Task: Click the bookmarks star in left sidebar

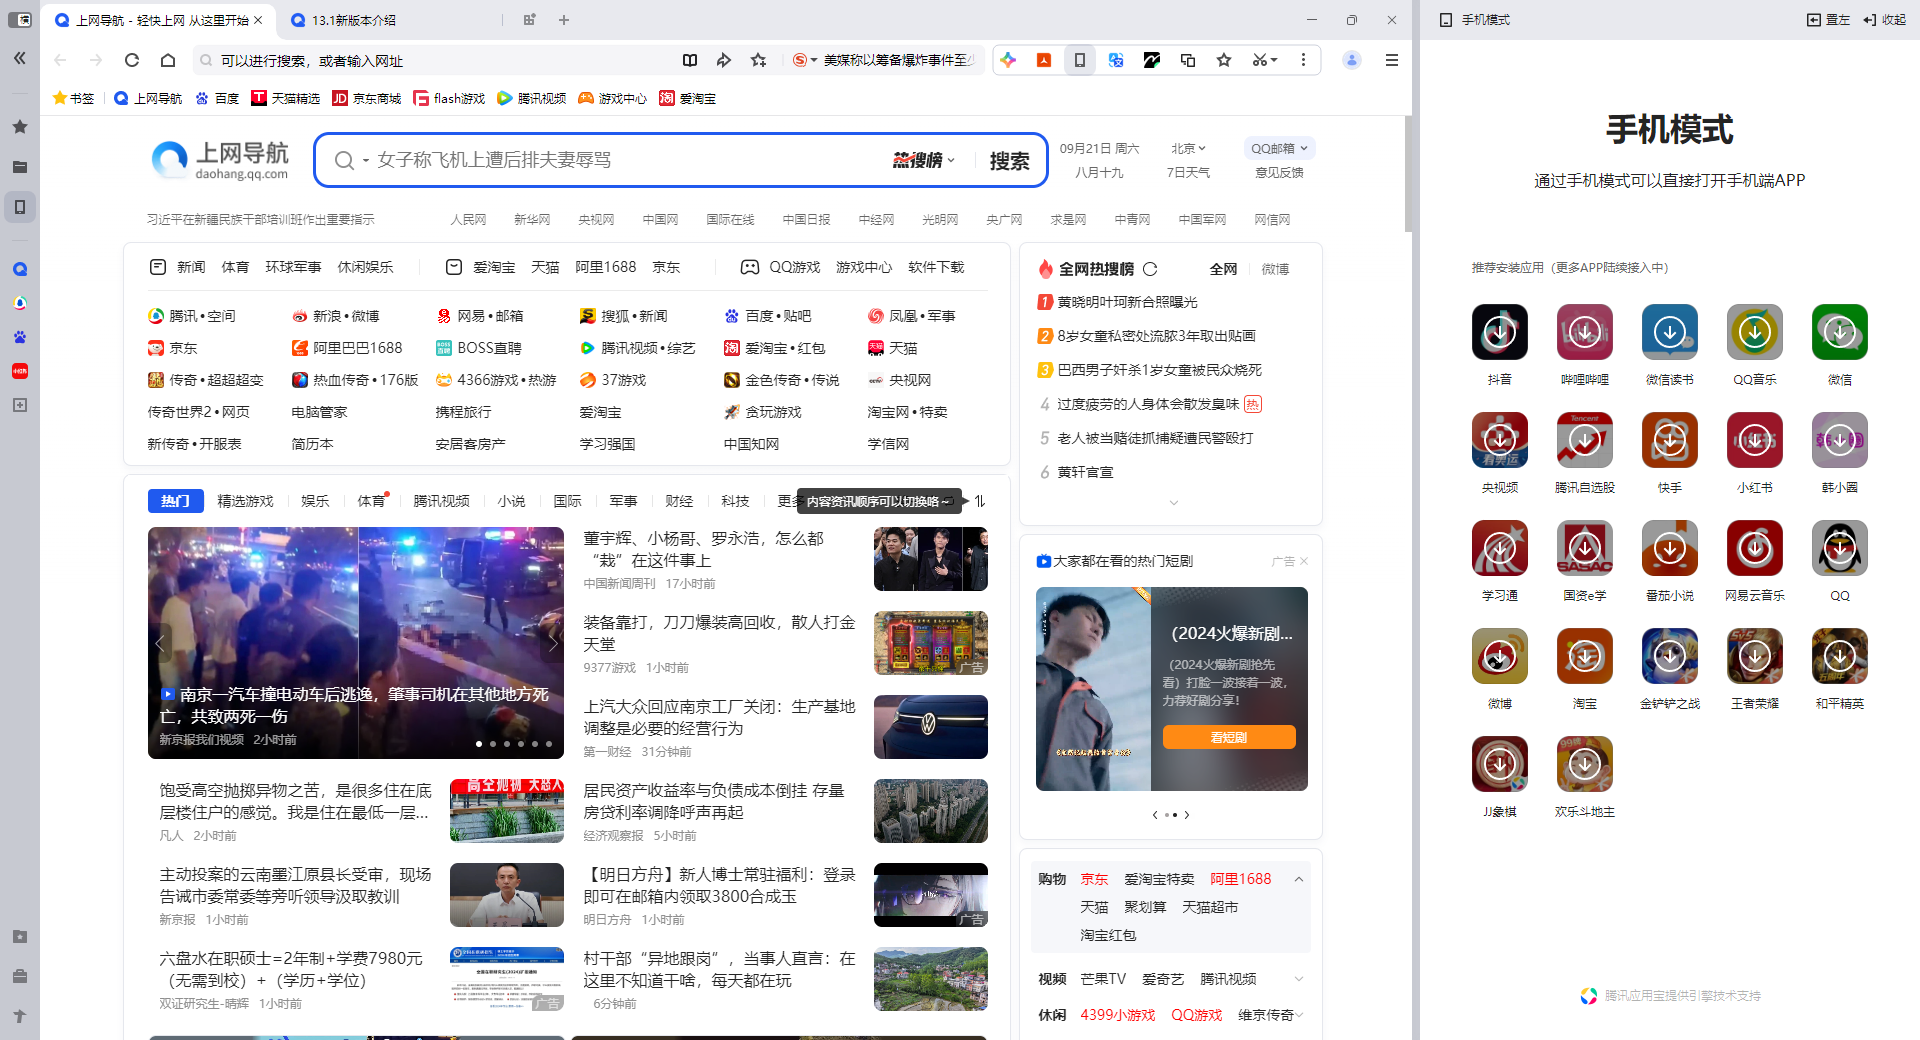Action: [20, 127]
